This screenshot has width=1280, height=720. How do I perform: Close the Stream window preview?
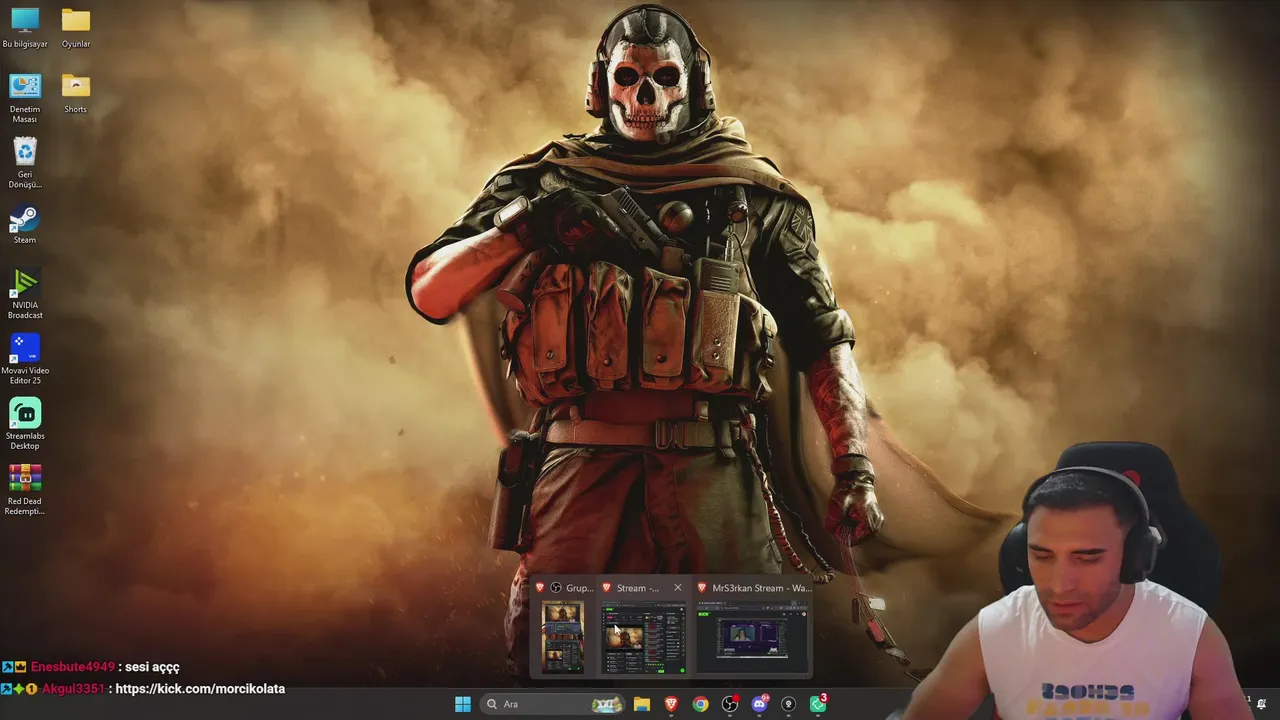tap(678, 588)
